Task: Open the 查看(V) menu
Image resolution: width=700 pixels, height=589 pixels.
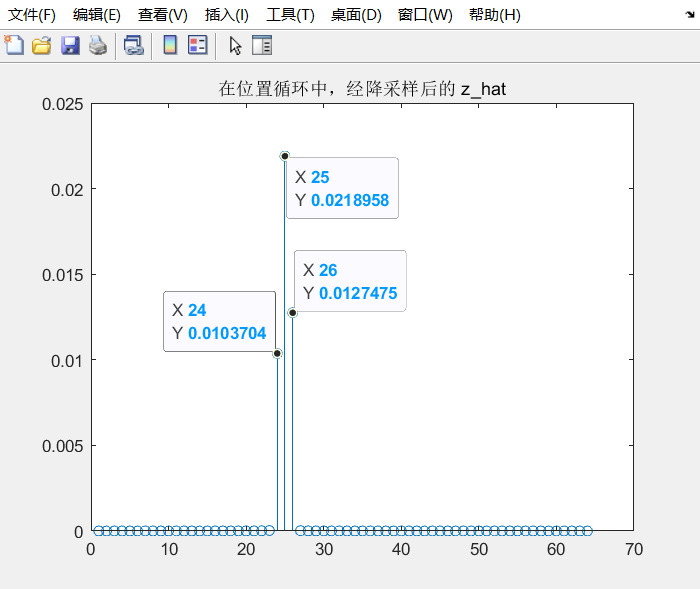Action: (162, 15)
